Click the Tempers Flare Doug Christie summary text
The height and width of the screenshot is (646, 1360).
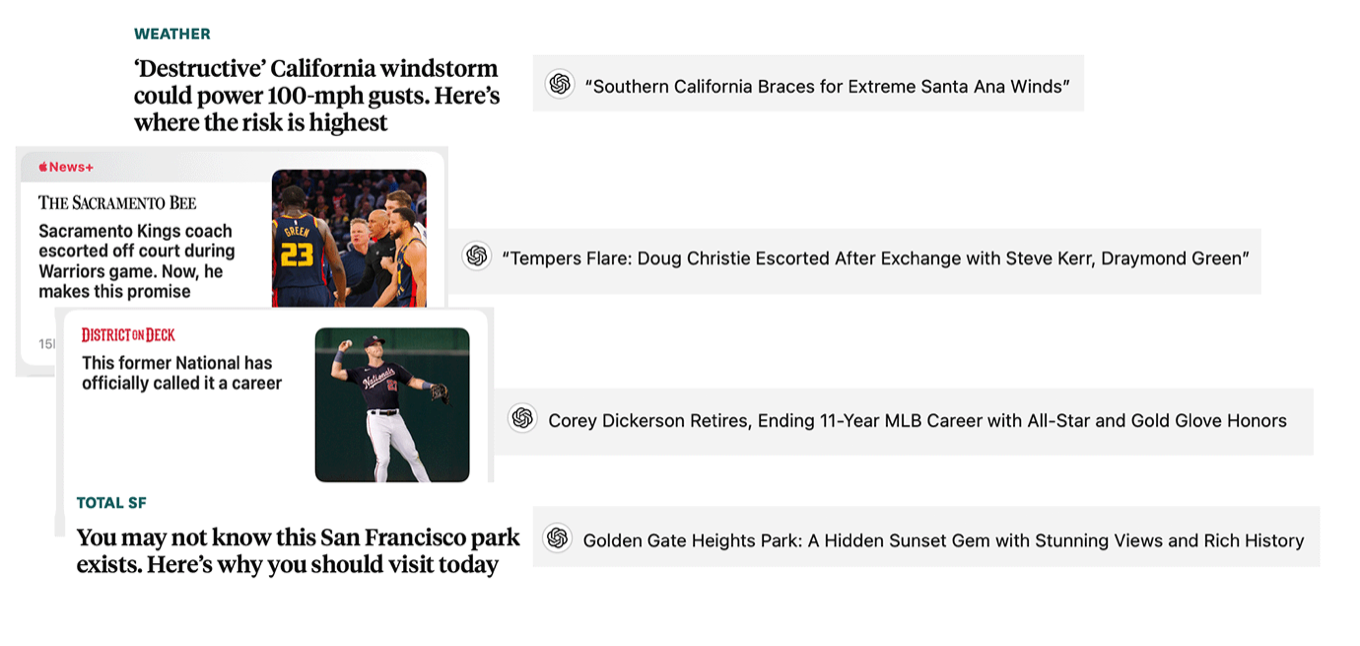(875, 259)
